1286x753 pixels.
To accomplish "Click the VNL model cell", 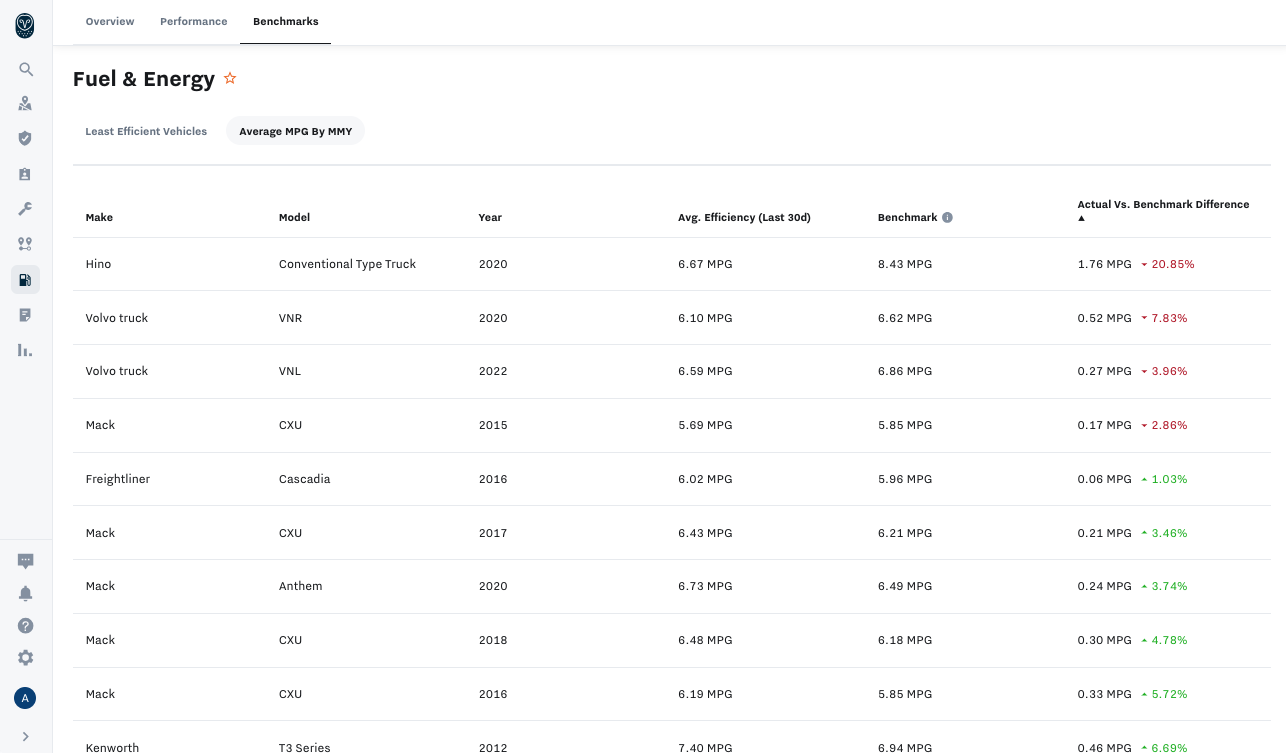I will (x=290, y=371).
